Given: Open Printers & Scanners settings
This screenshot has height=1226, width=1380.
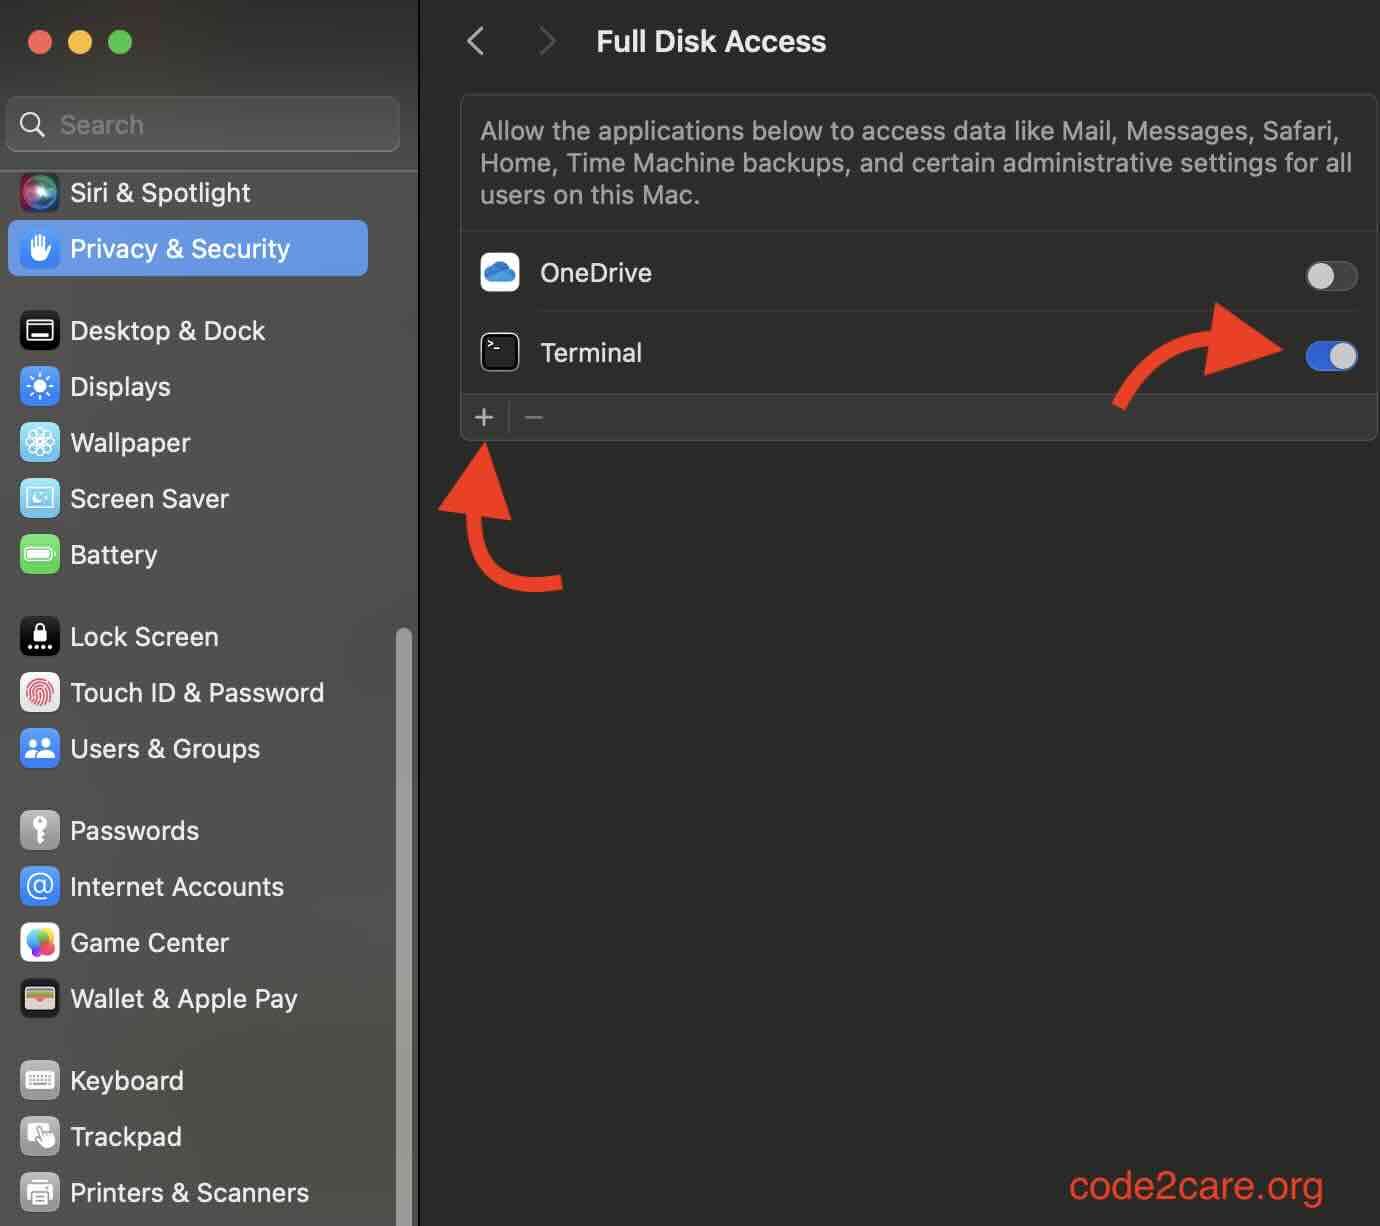Looking at the screenshot, I should click(189, 1192).
